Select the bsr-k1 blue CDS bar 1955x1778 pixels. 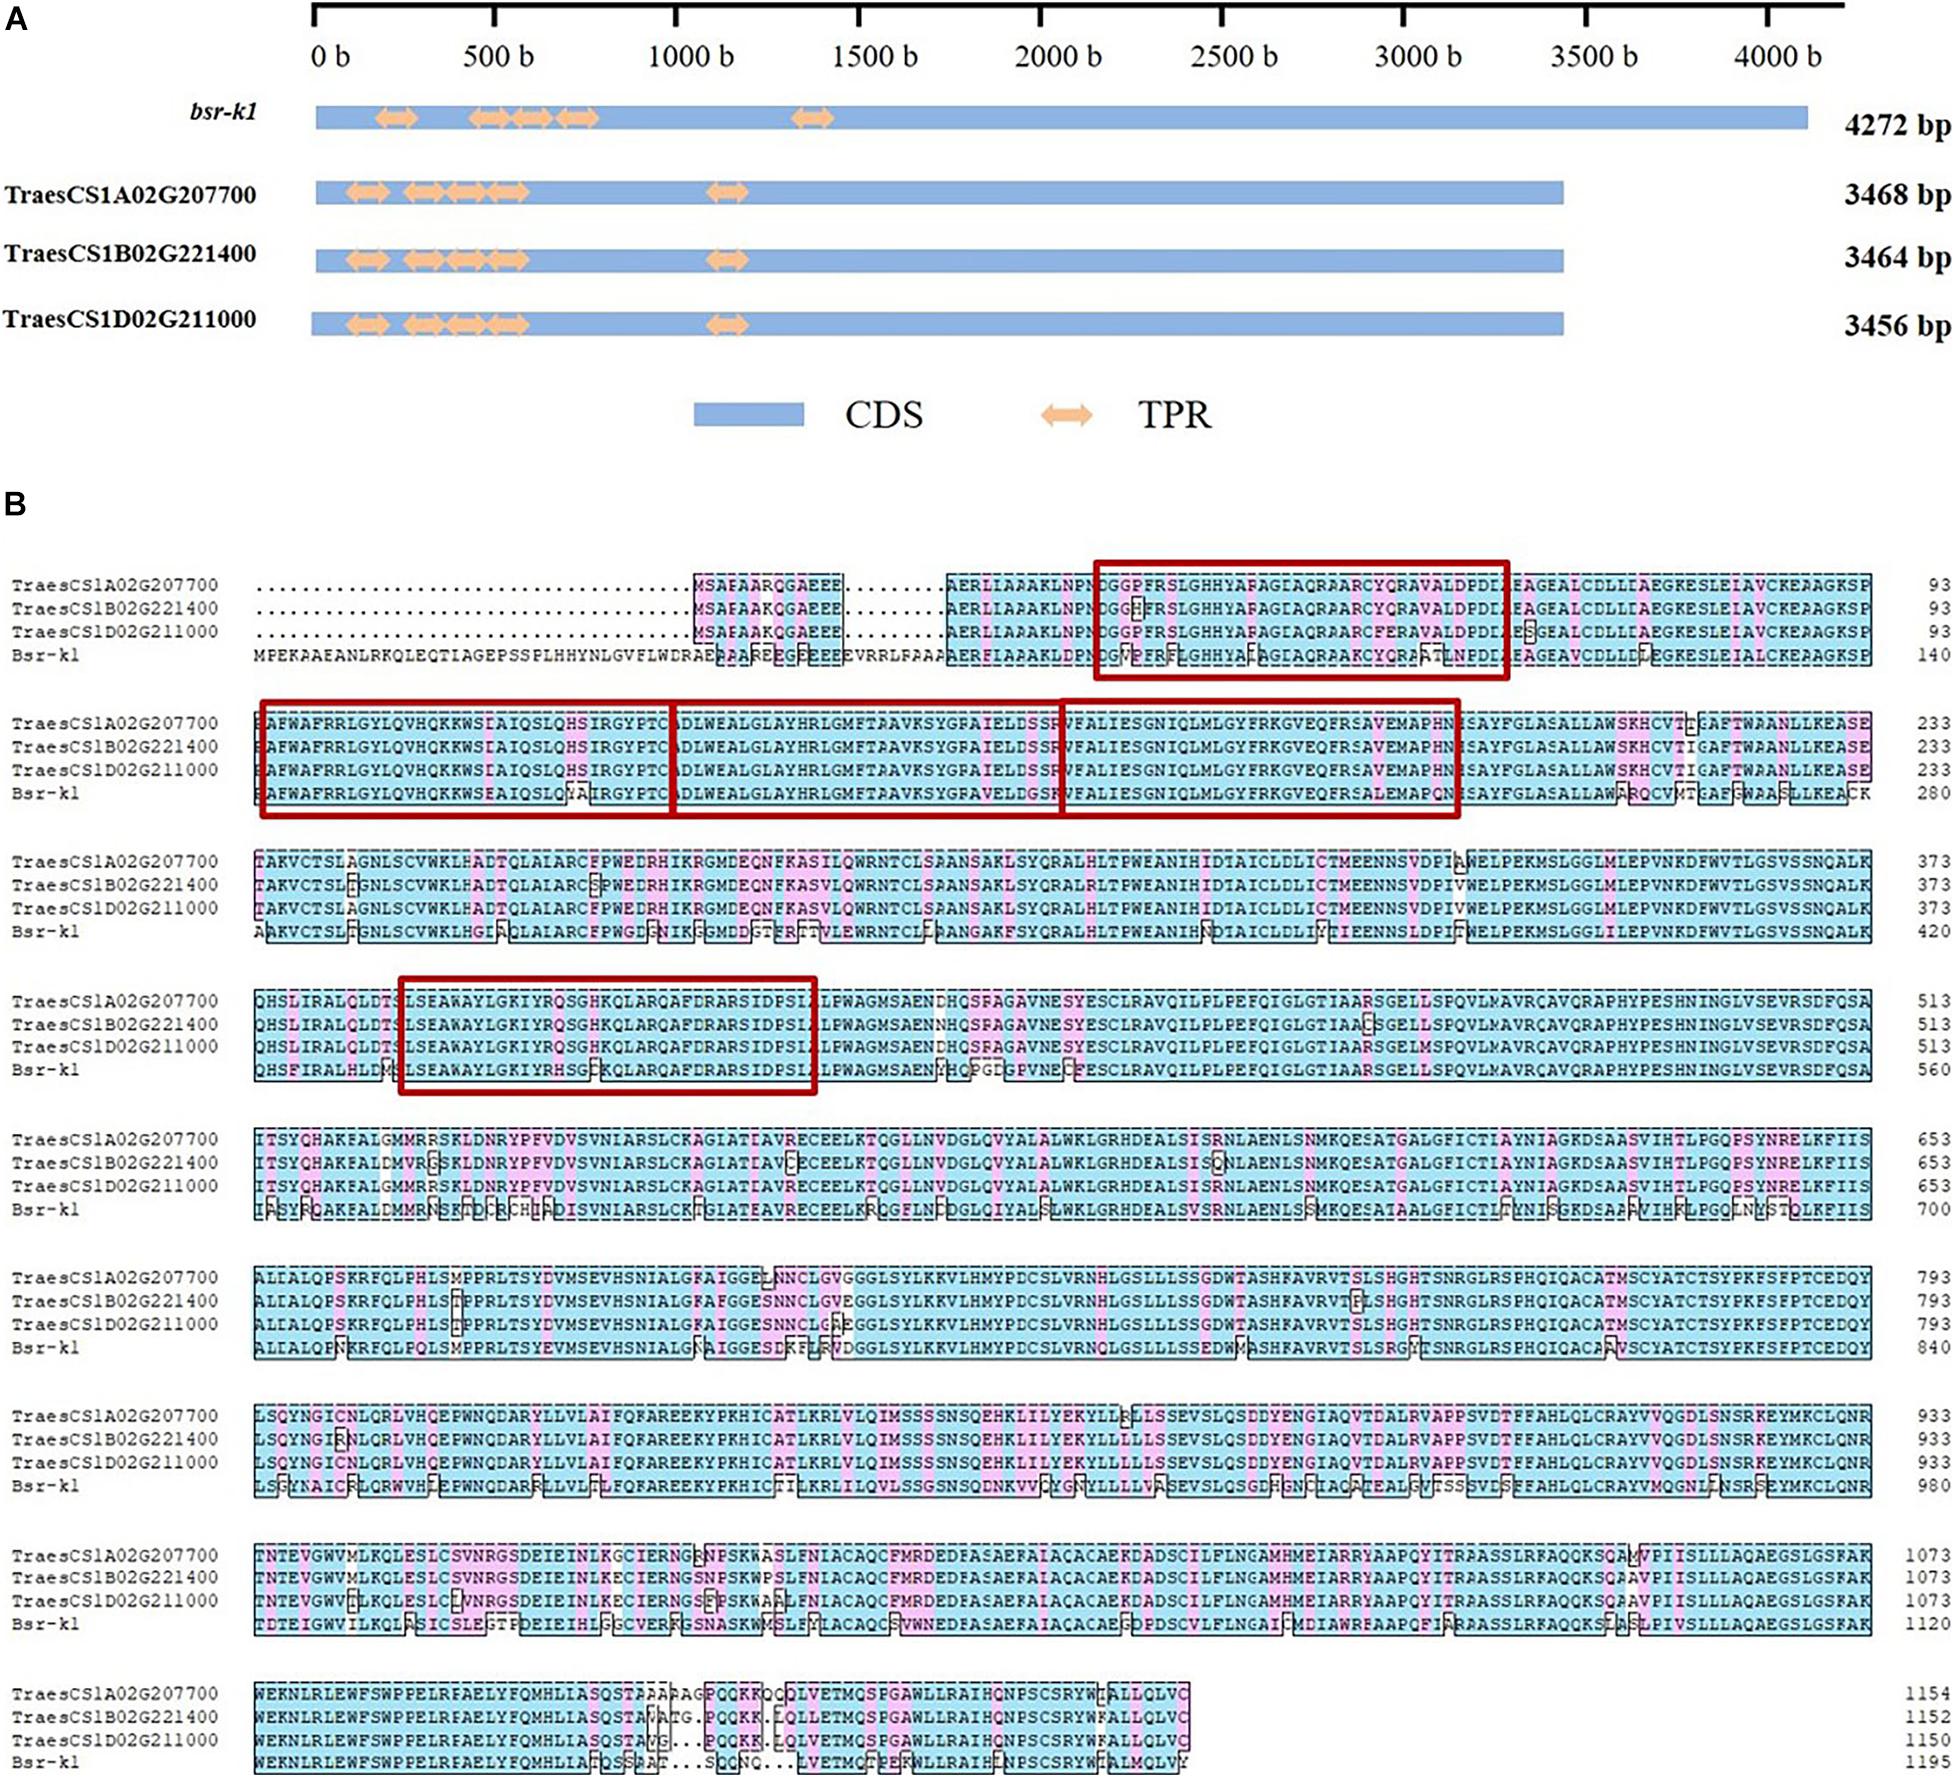point(1062,118)
